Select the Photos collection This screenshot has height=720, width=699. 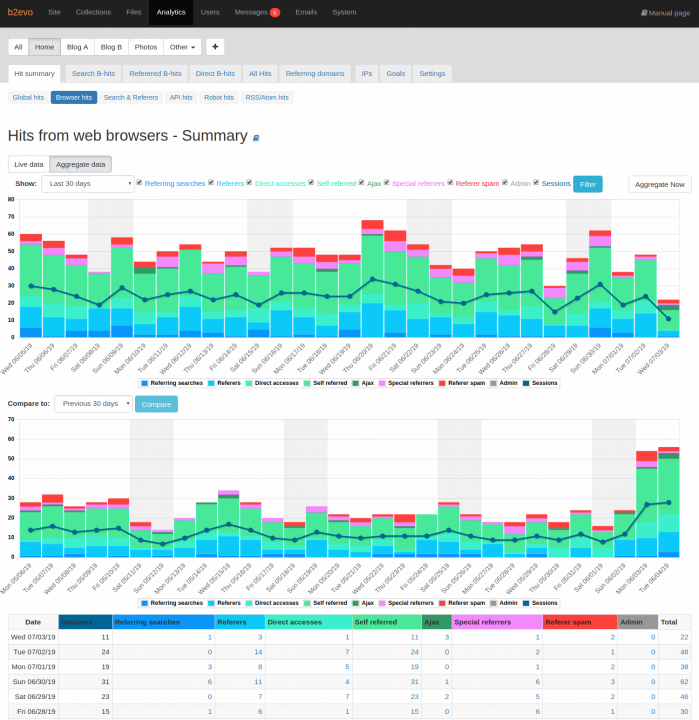(x=146, y=47)
